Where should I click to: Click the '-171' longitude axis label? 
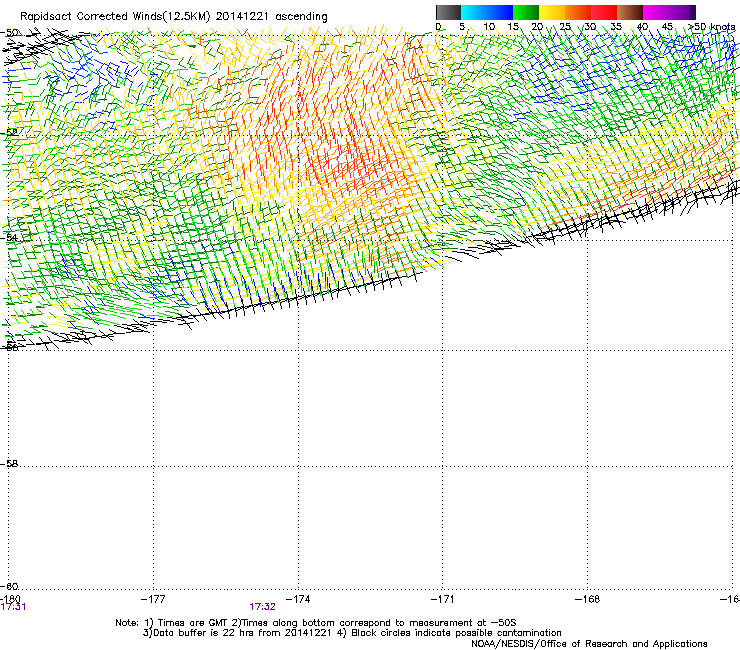443,599
